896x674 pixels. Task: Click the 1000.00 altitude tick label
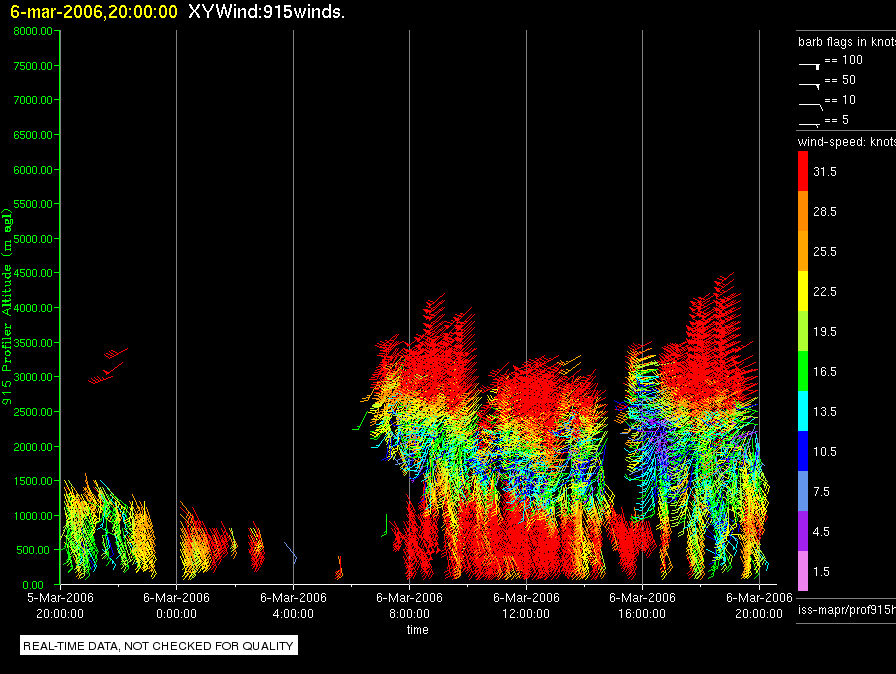(33, 516)
